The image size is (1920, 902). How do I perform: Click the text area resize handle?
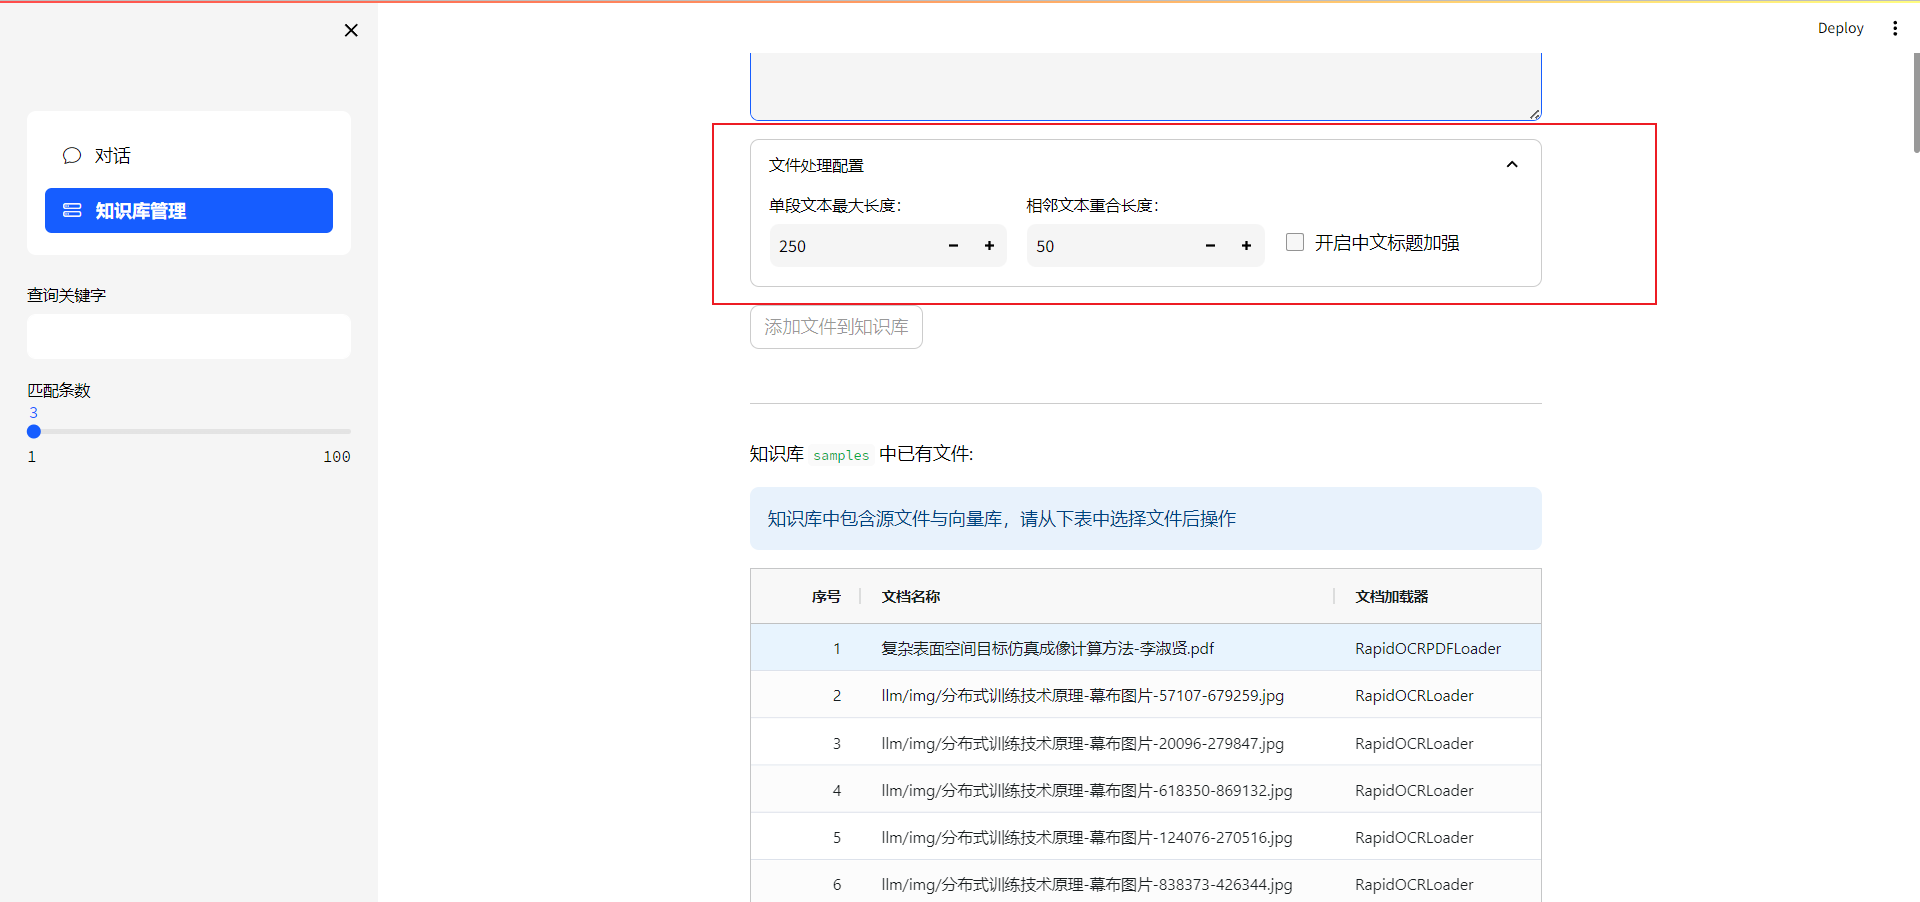click(x=1535, y=114)
